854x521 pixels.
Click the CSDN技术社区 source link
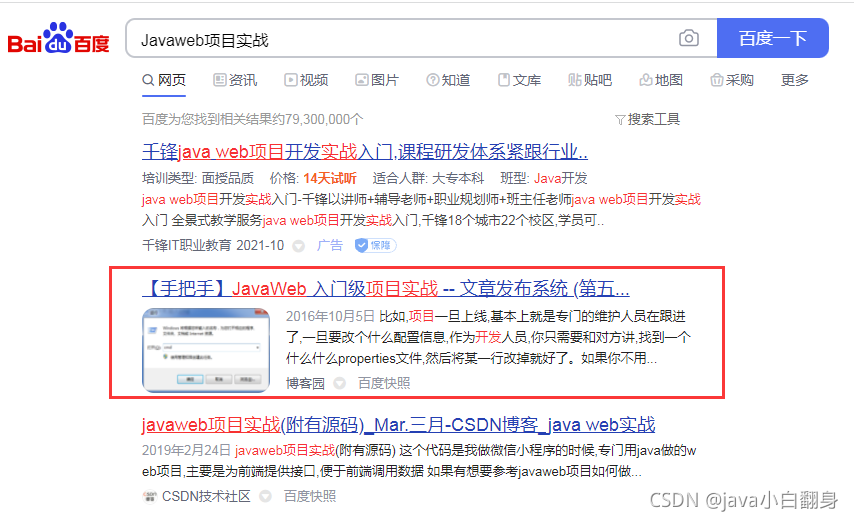click(x=206, y=496)
